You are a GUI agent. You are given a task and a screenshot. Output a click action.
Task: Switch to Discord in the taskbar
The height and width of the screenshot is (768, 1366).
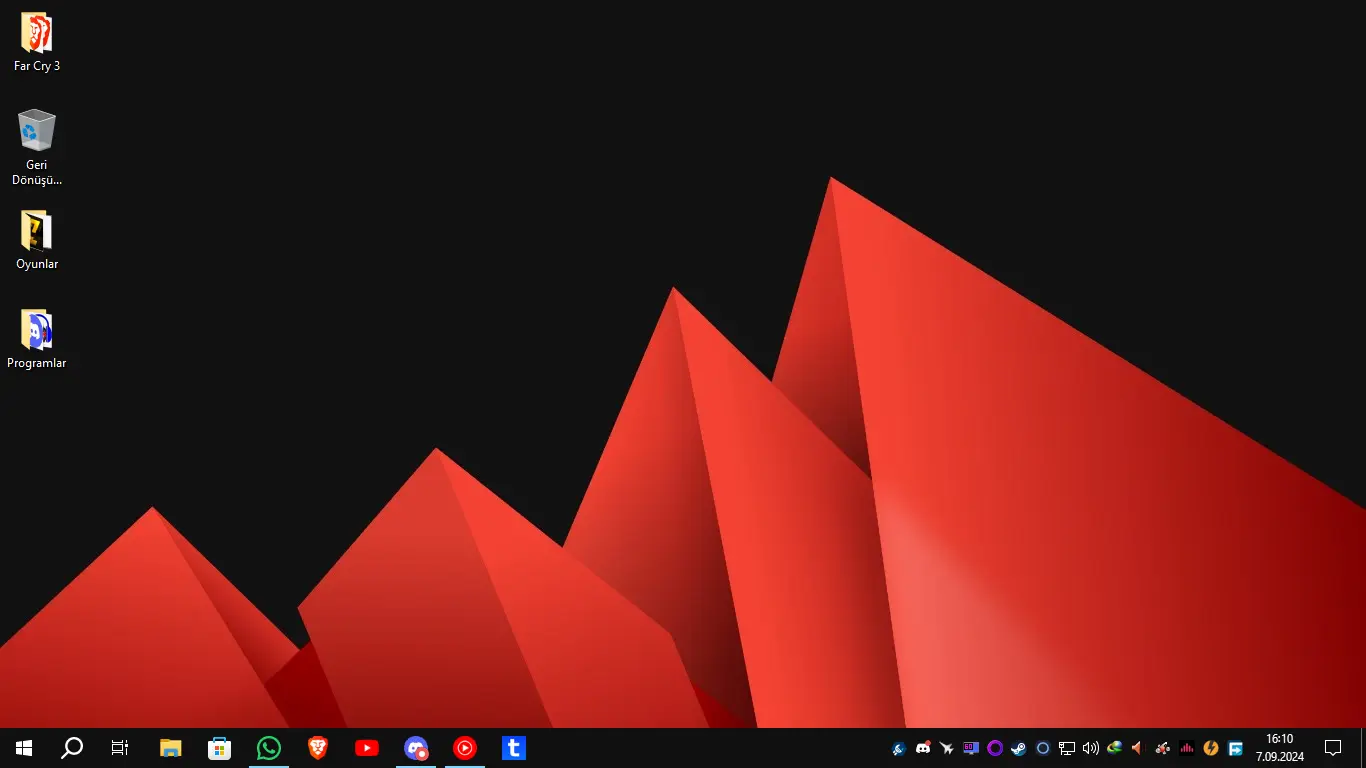(x=416, y=748)
